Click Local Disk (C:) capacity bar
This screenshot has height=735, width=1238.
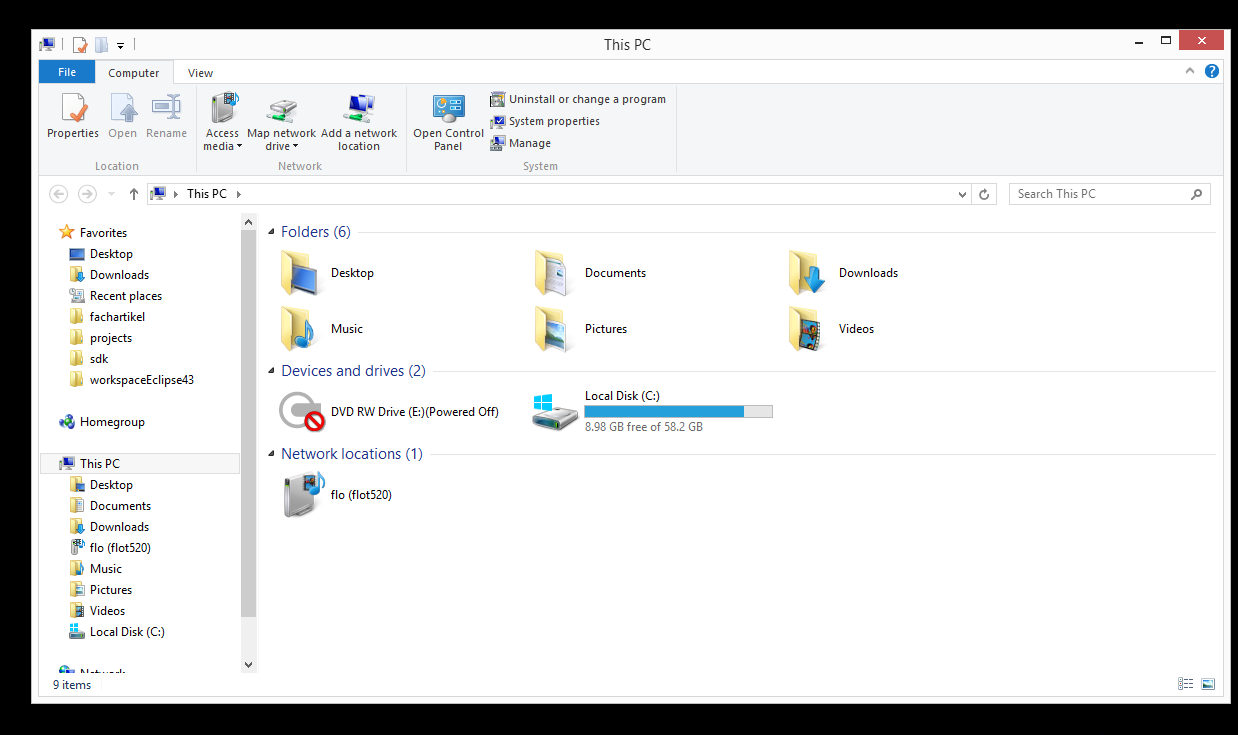tap(678, 411)
